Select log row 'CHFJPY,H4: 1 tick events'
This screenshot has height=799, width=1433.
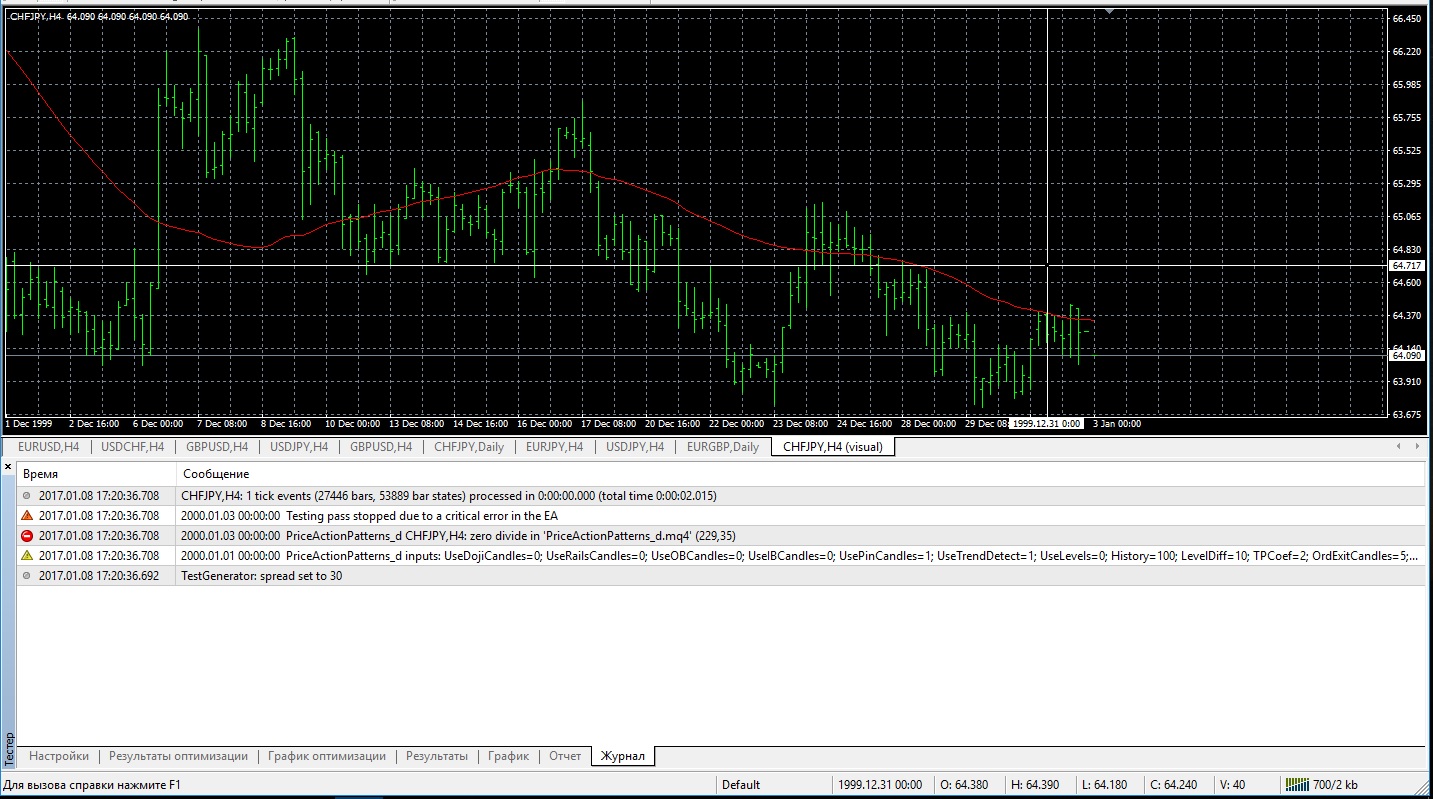(x=721, y=496)
